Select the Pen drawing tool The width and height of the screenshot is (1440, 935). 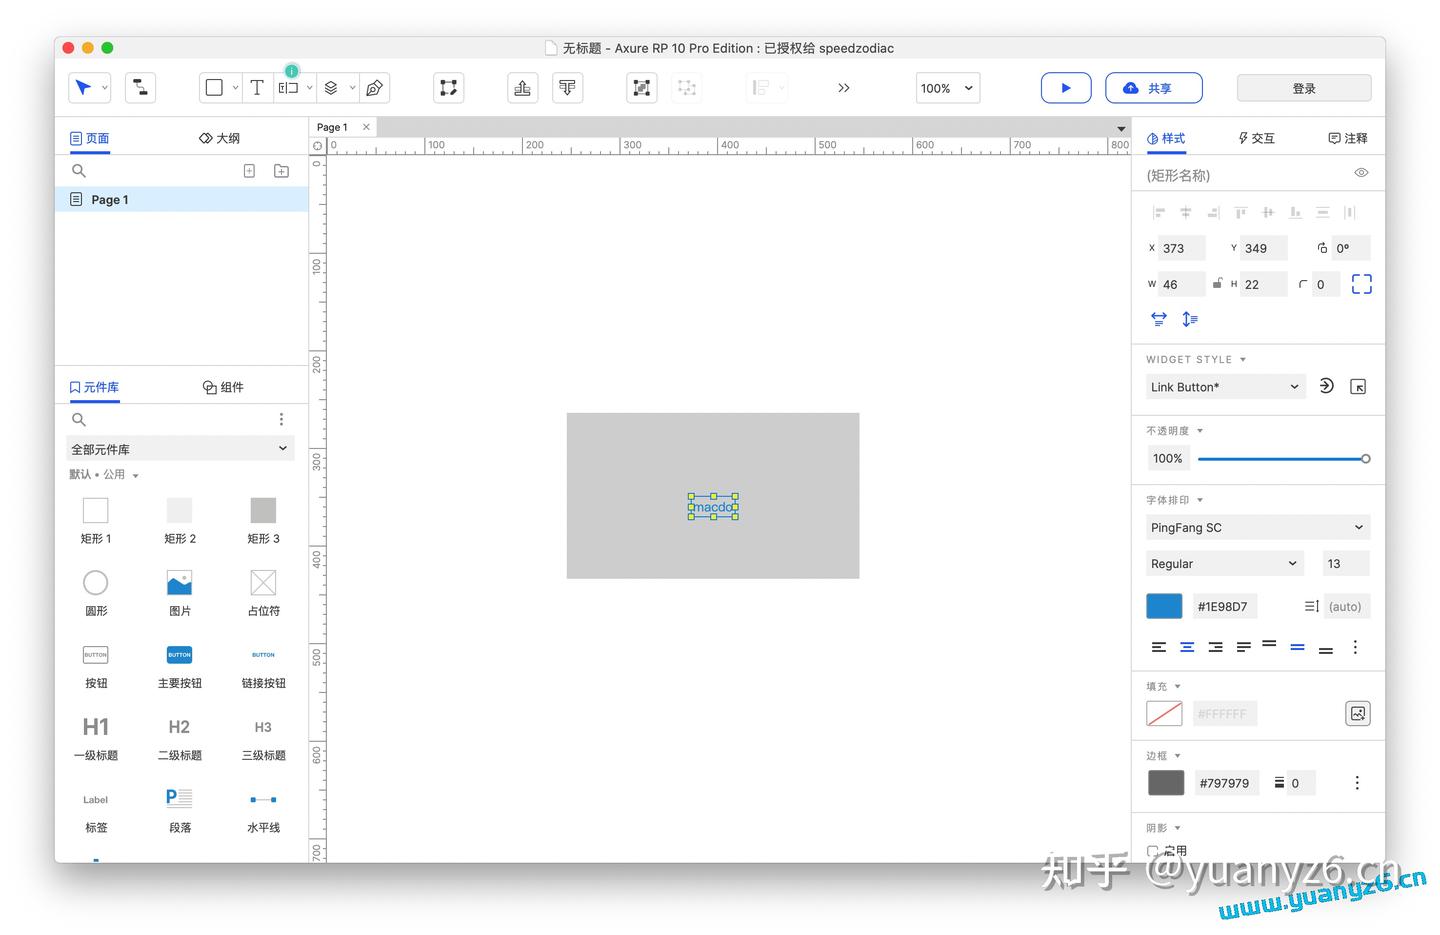pos(374,88)
